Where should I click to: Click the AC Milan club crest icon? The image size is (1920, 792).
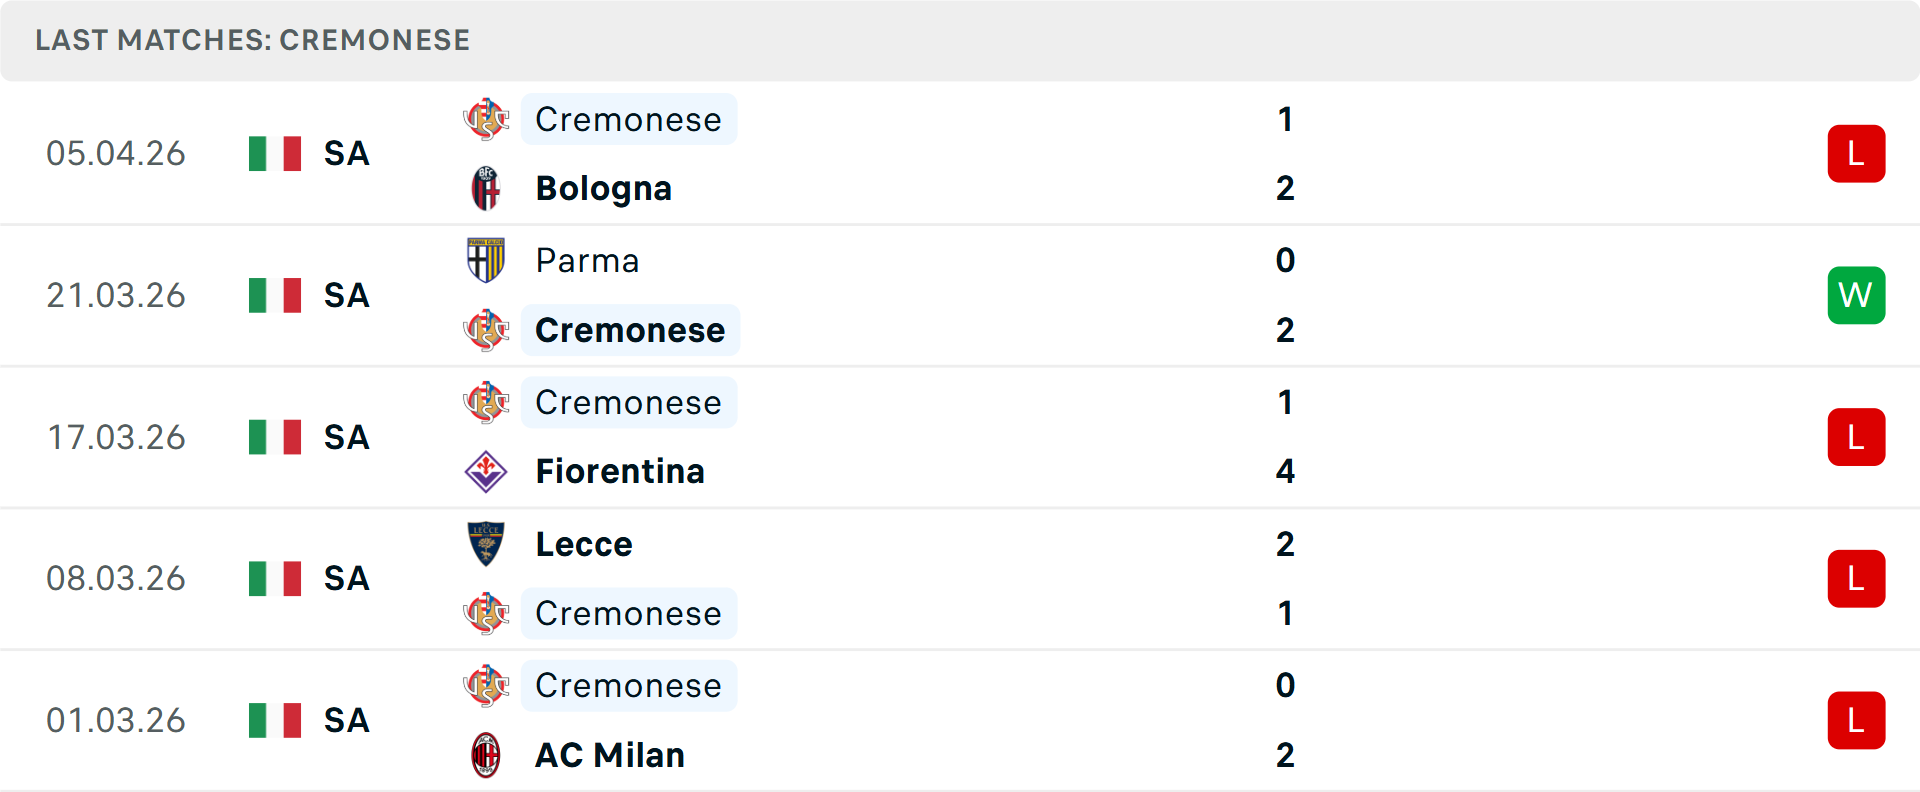pos(486,755)
